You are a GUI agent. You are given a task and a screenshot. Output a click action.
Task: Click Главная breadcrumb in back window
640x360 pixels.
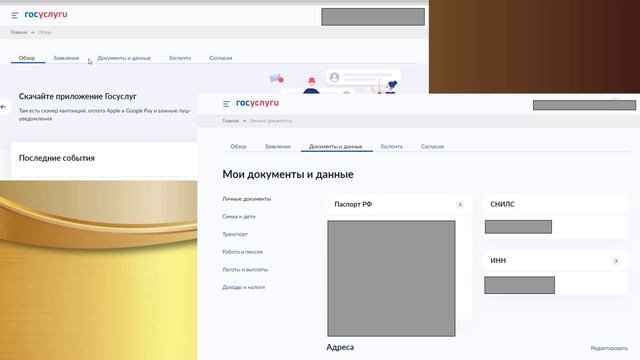19,32
